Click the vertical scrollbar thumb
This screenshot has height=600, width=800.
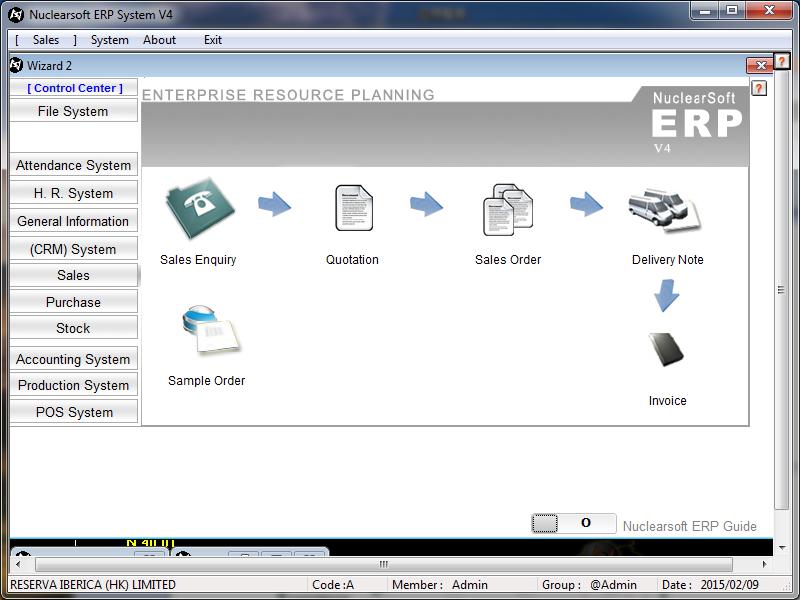coord(782,290)
